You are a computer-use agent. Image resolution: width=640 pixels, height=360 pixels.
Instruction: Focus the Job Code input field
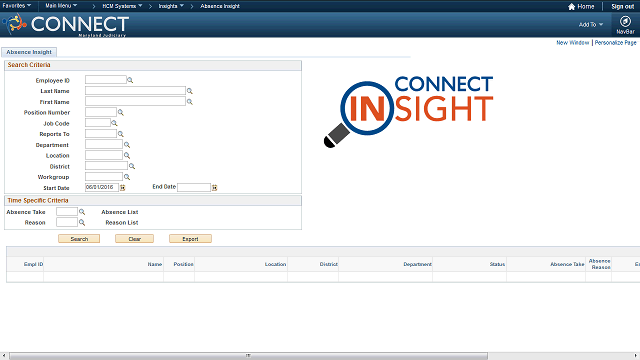click(98, 123)
